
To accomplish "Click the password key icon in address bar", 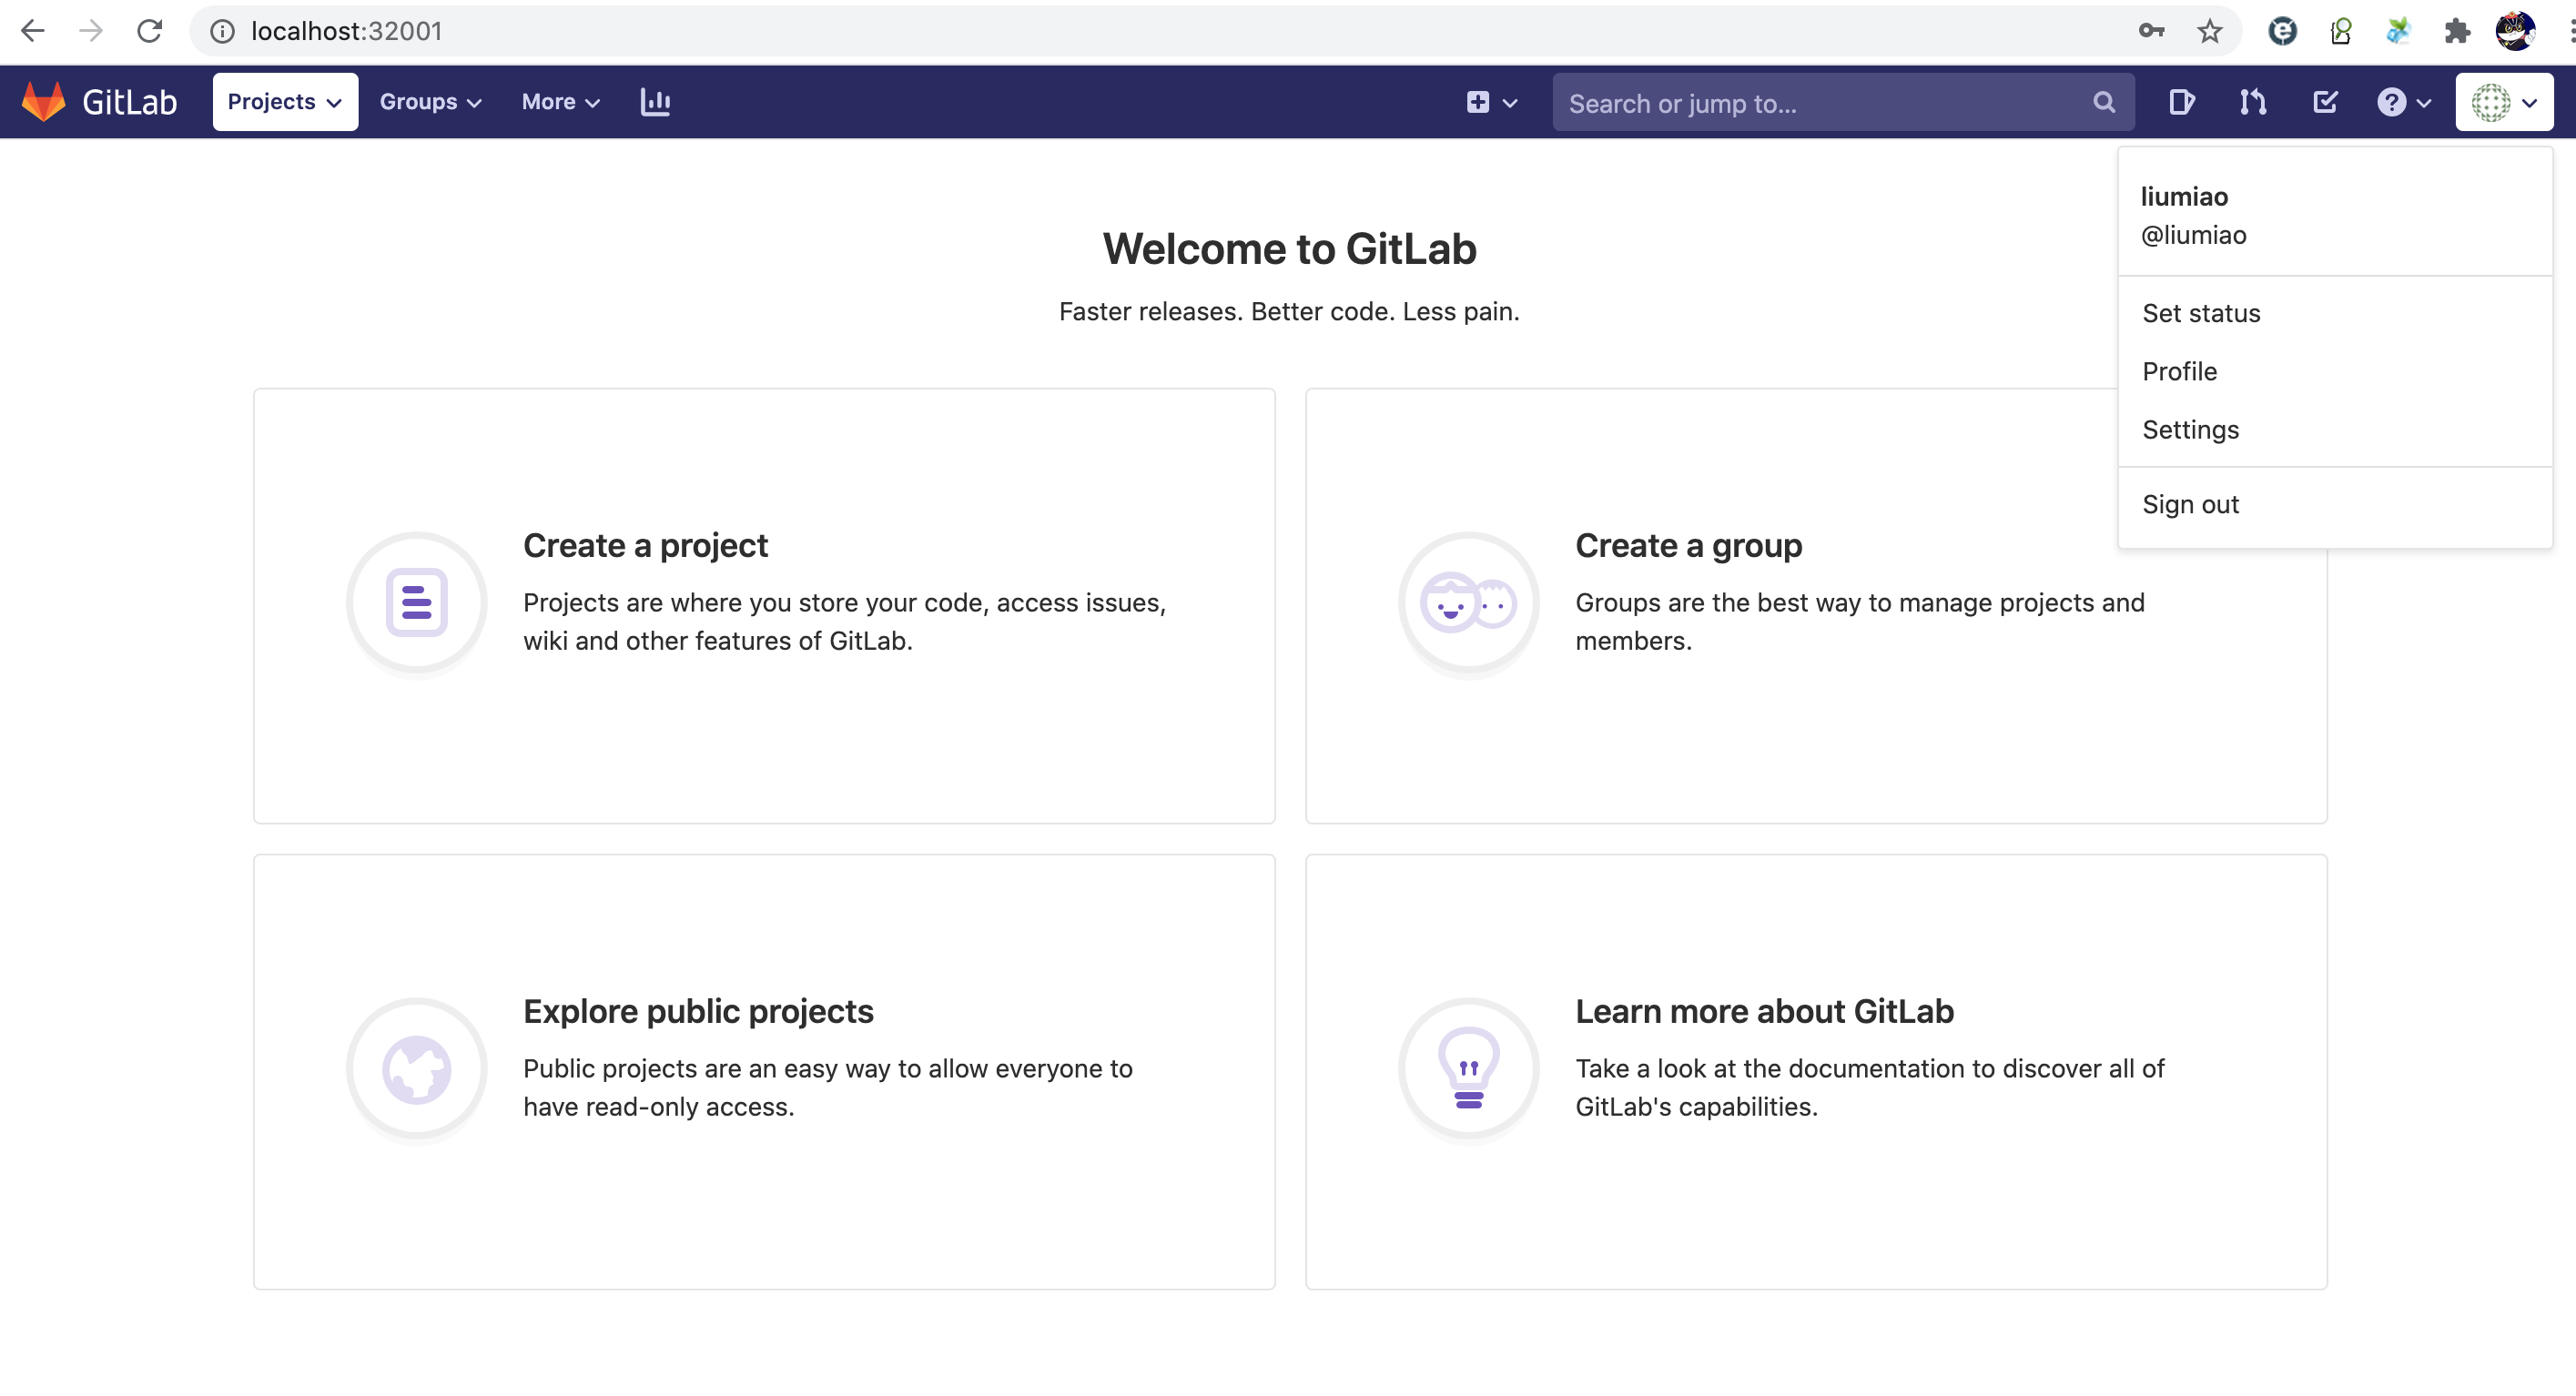I will 2151,31.
